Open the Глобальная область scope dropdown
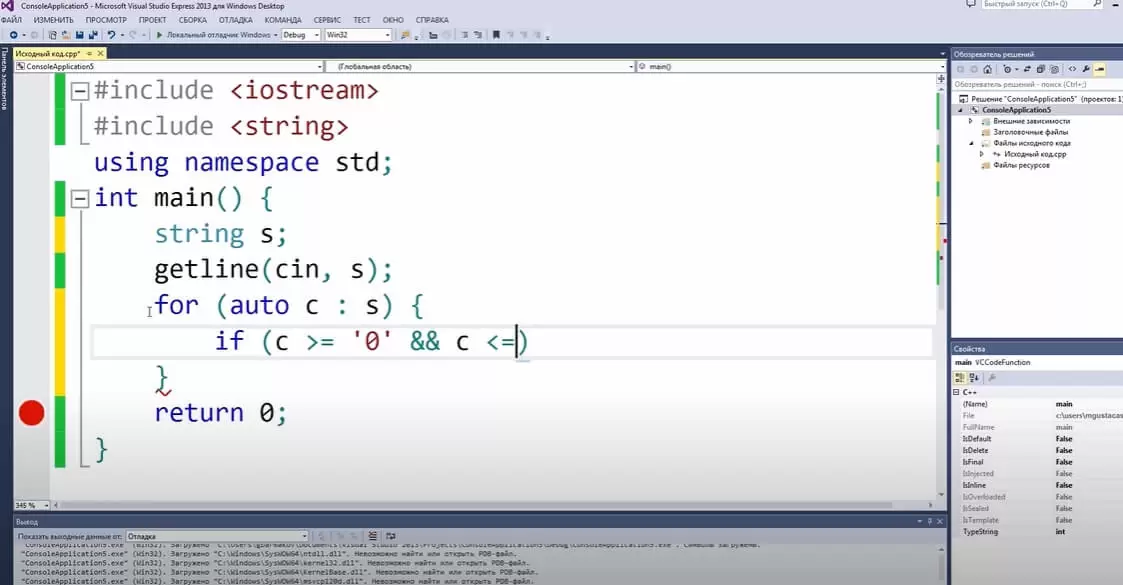This screenshot has height=585, width=1123. tap(480, 67)
